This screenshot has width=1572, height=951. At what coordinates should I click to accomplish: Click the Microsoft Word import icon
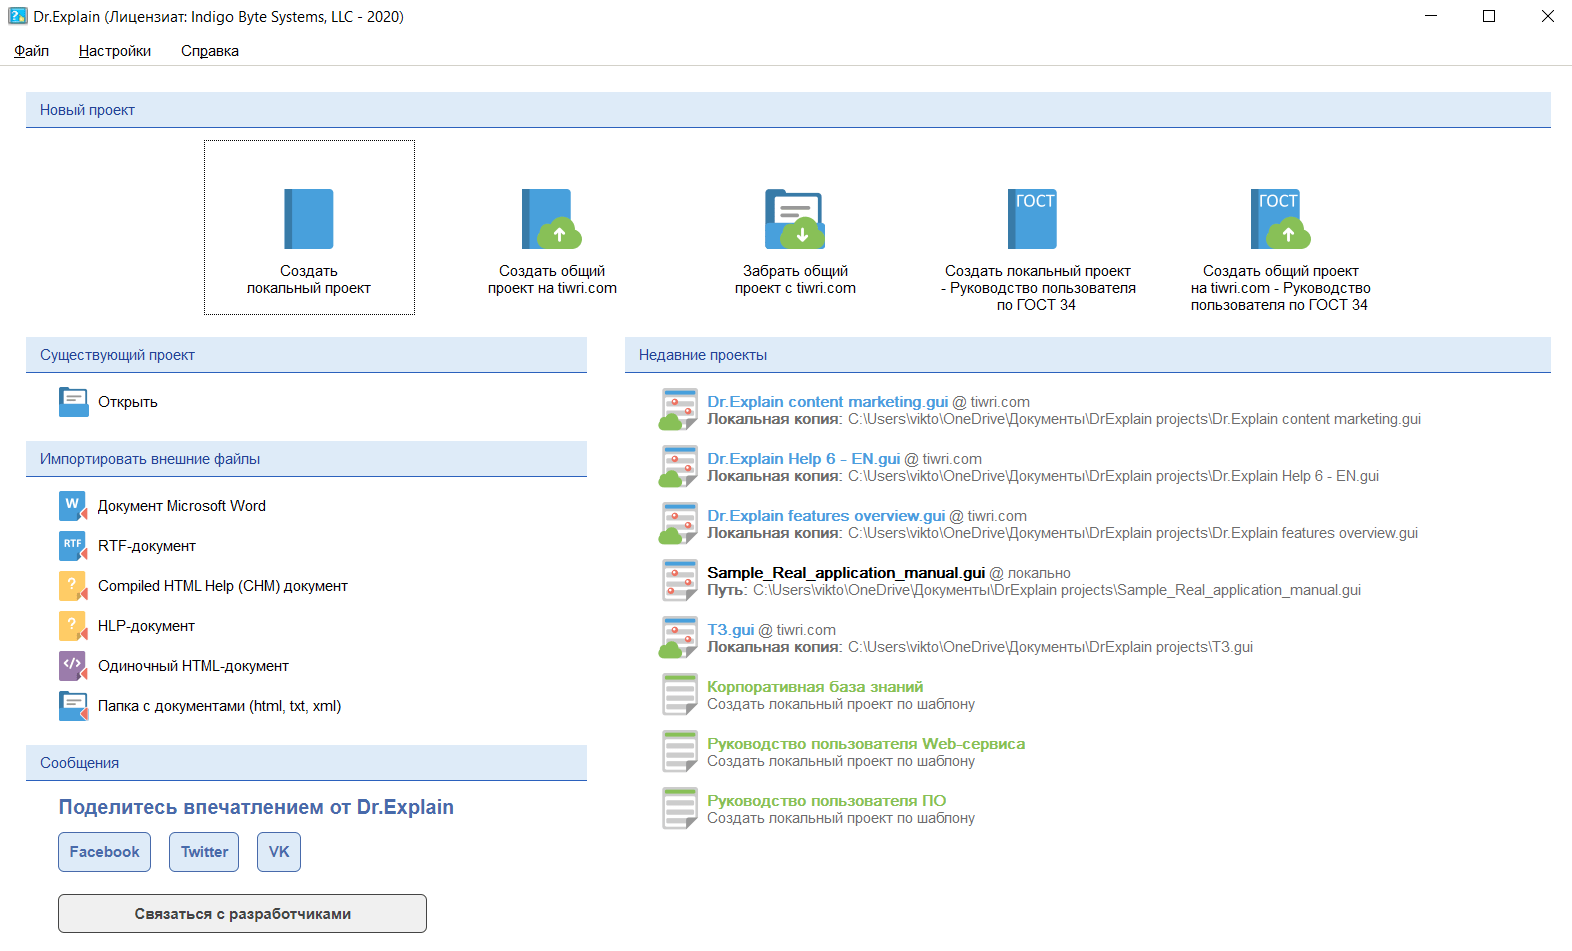pos(74,506)
